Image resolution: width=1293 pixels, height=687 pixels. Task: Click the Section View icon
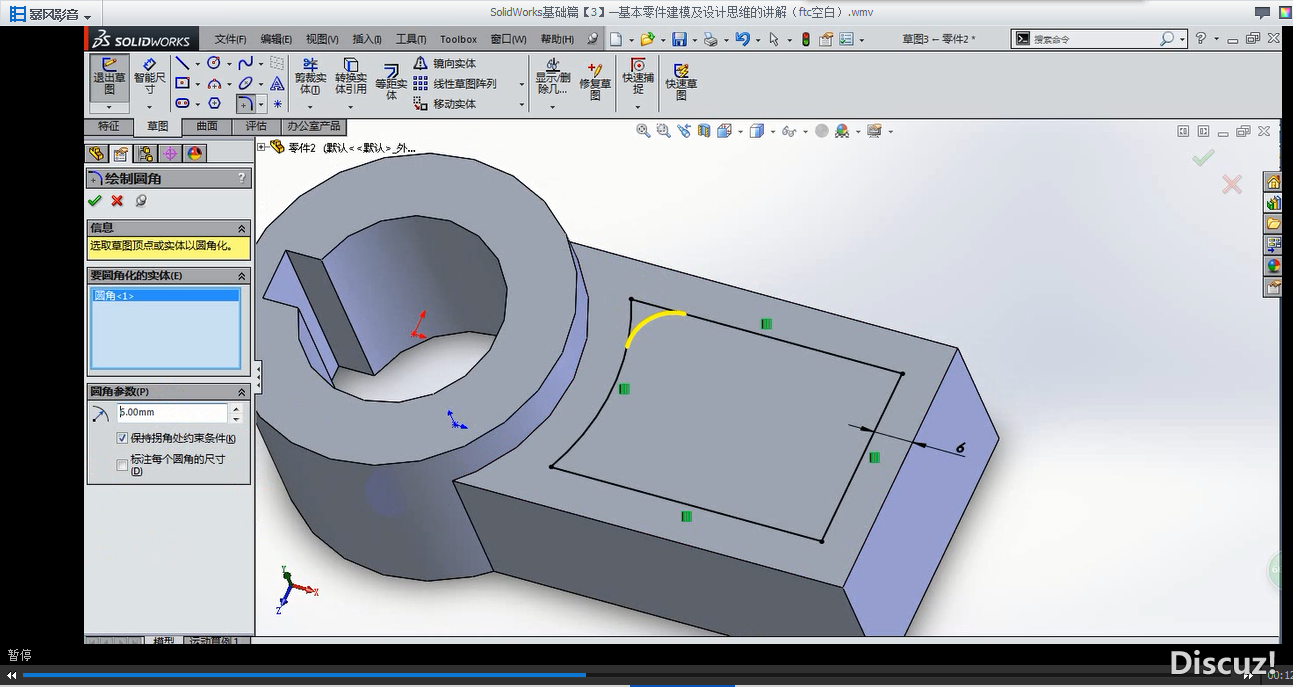pyautogui.click(x=705, y=131)
